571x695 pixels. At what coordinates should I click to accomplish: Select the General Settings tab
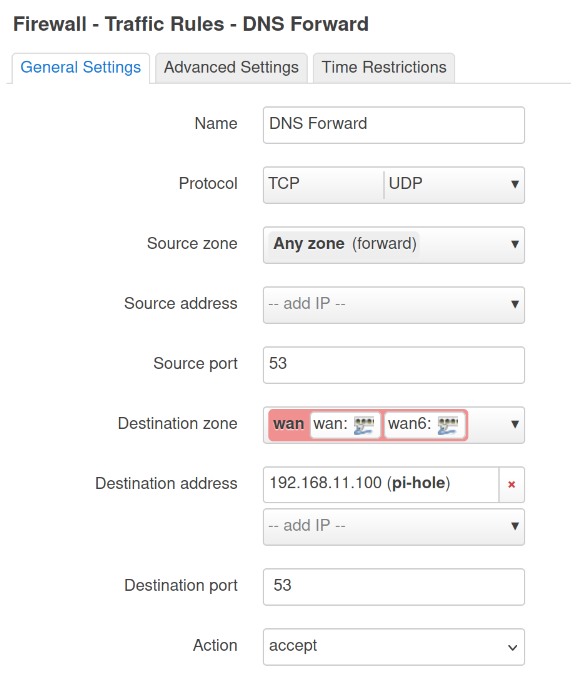81,68
